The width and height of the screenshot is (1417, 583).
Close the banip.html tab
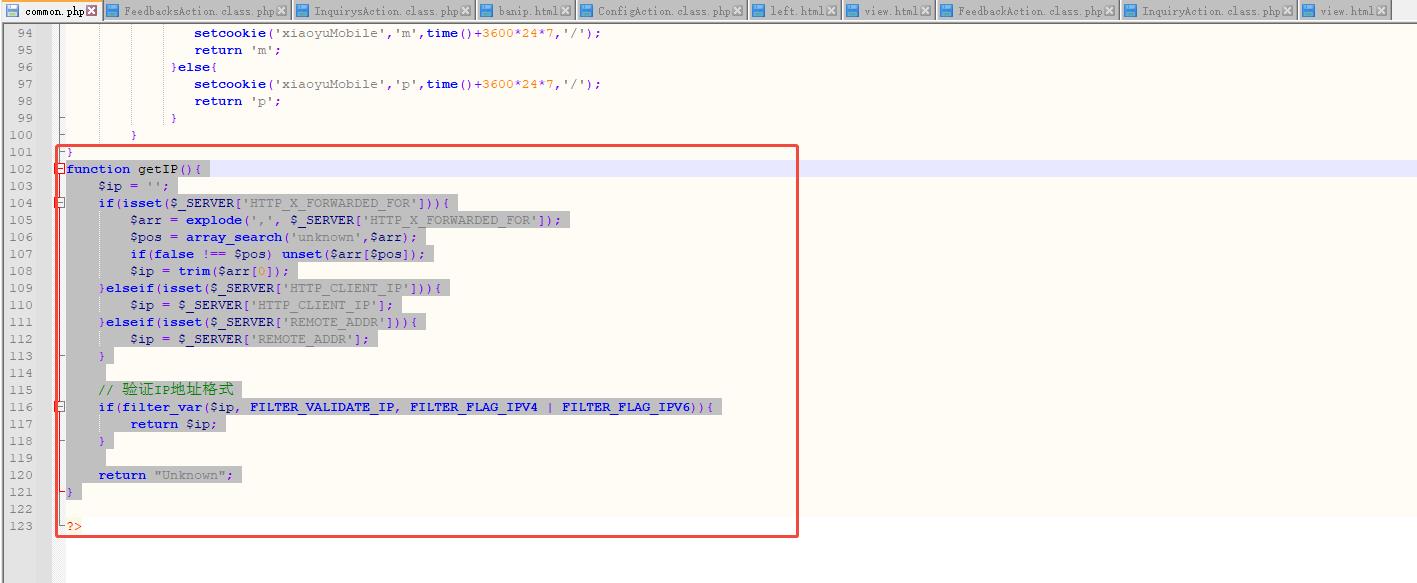(x=566, y=11)
